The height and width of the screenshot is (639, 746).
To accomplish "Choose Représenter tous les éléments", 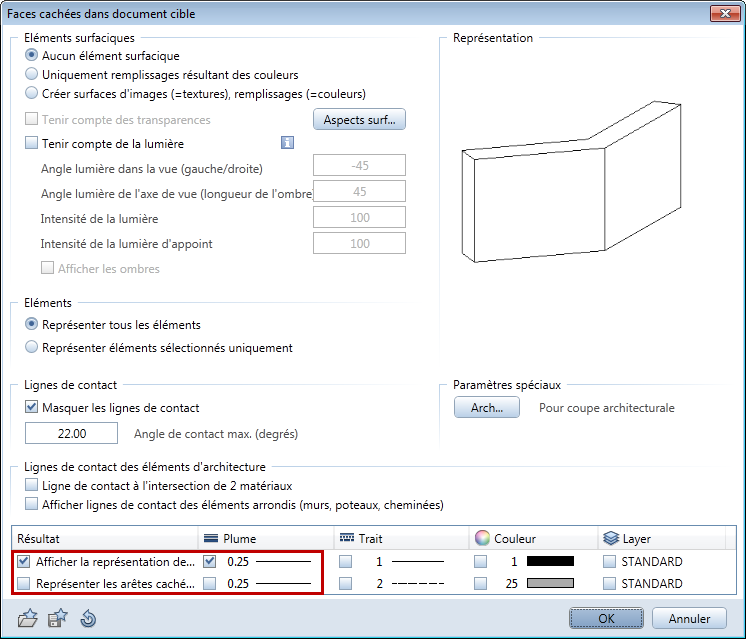I will point(31,324).
